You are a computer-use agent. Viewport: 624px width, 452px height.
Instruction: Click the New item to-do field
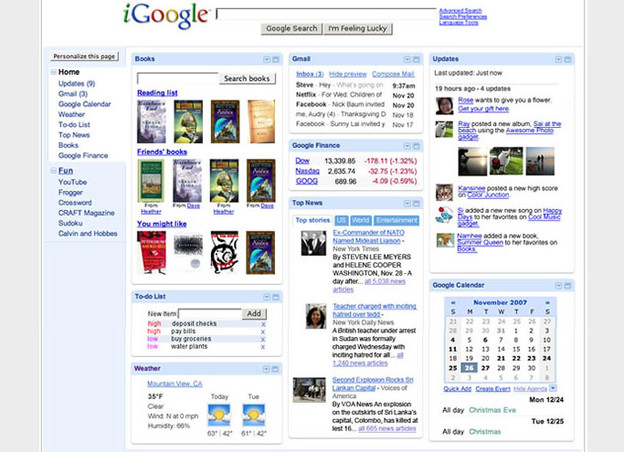coord(210,314)
